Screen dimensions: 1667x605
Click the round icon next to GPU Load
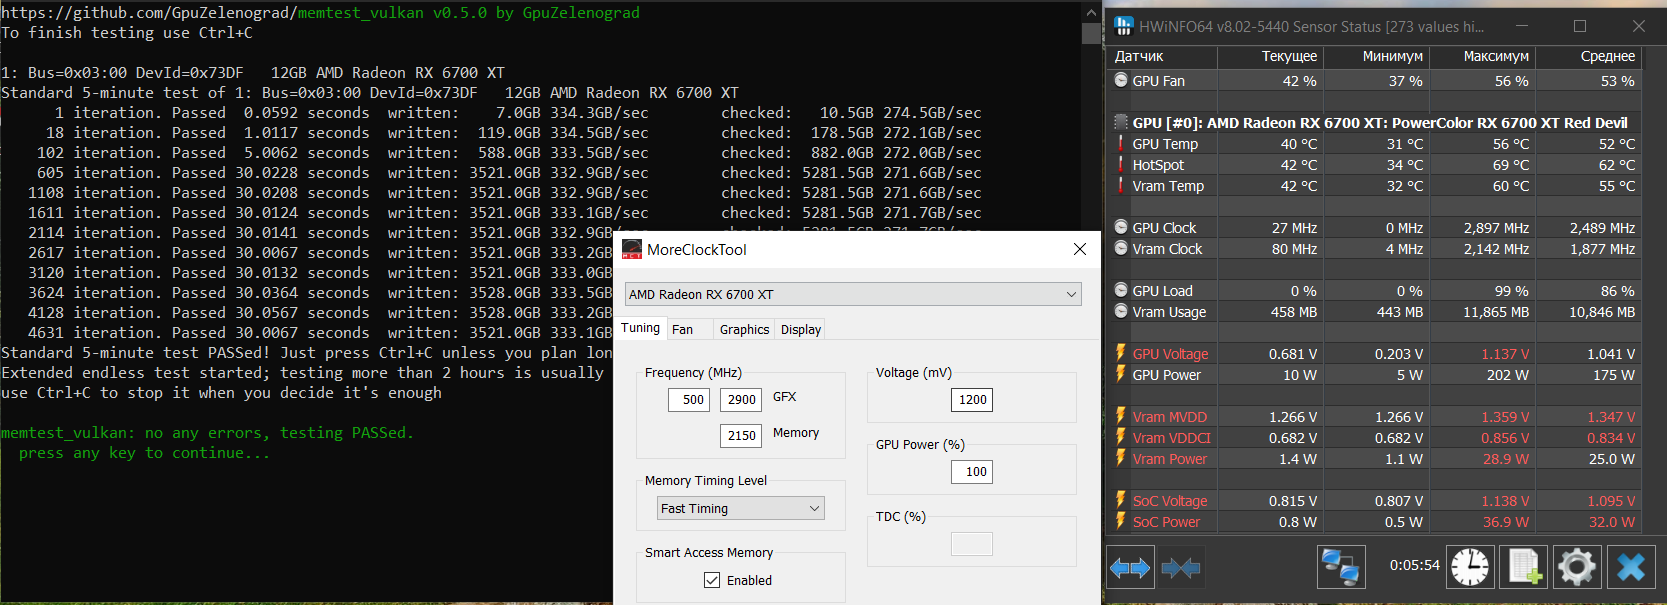click(1121, 290)
